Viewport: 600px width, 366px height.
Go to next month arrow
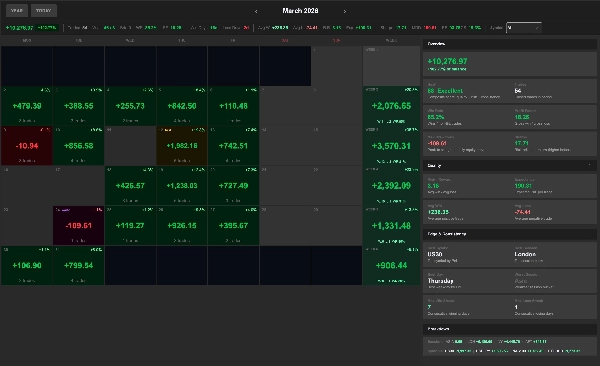345,11
